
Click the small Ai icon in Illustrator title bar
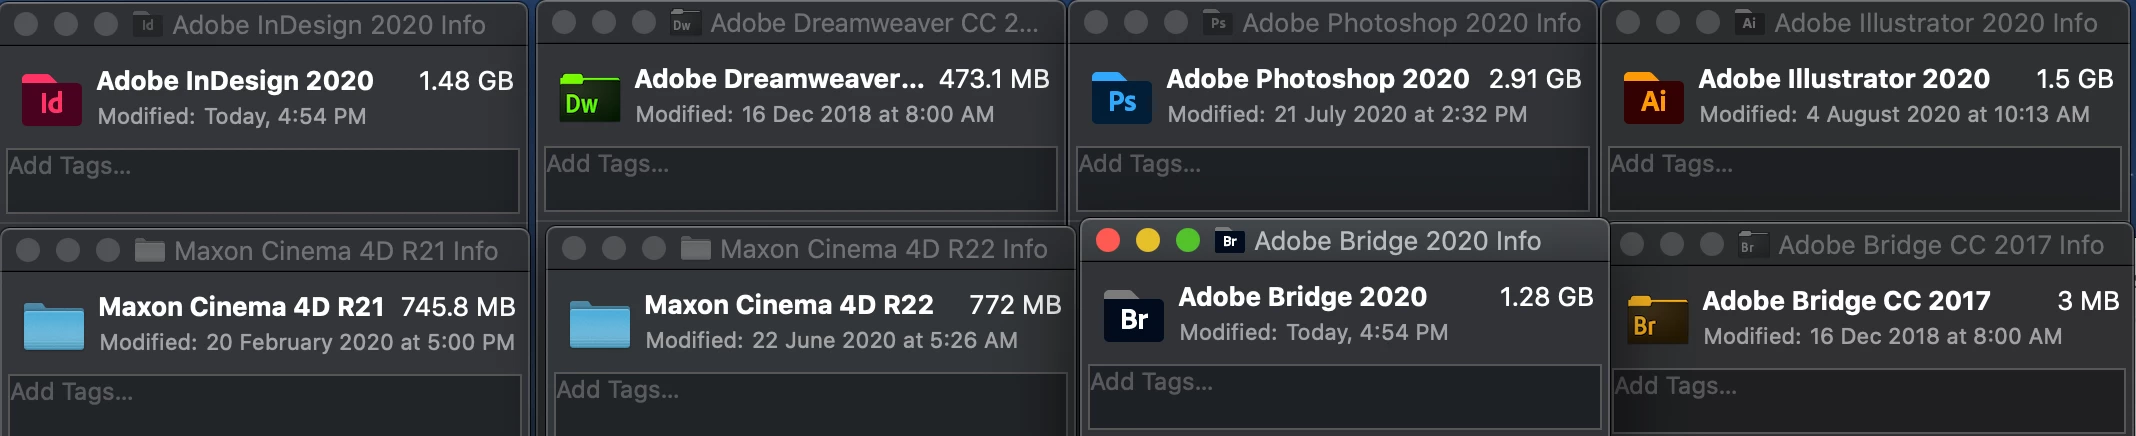click(1749, 23)
